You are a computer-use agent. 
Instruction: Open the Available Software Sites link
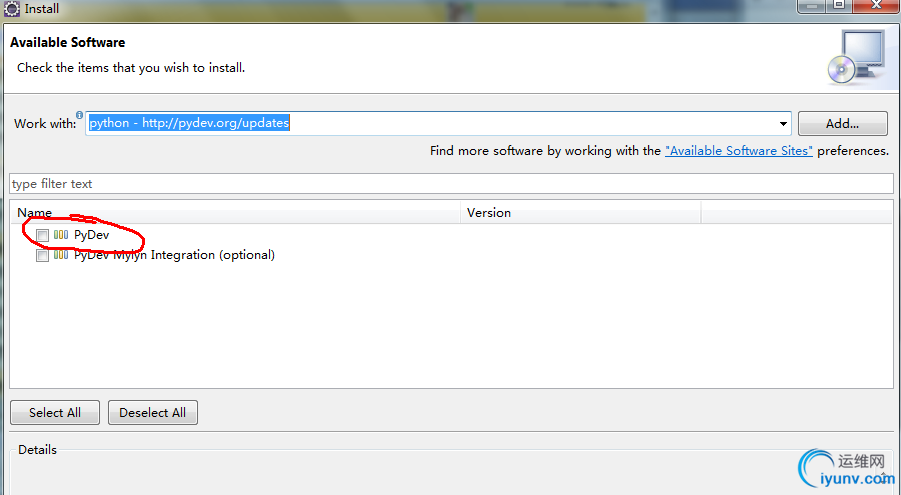pyautogui.click(x=738, y=151)
